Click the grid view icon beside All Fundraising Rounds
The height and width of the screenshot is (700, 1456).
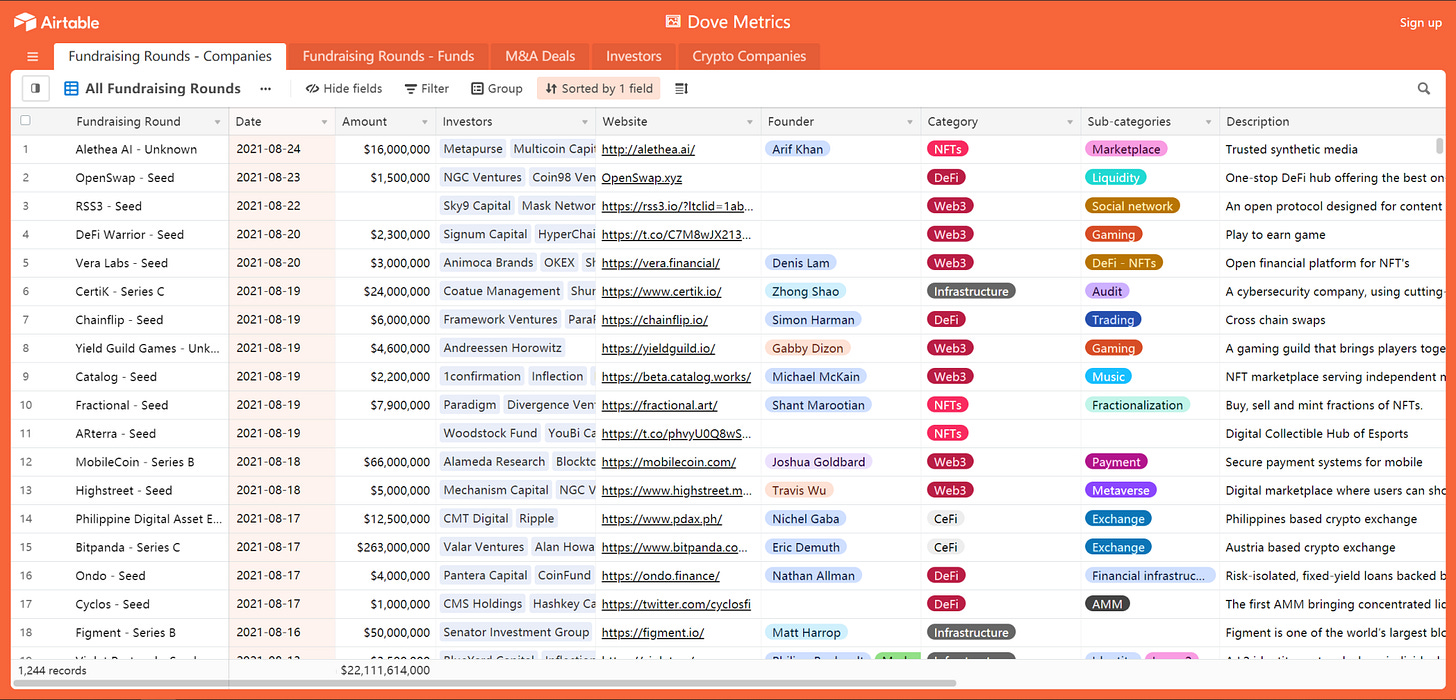coord(72,89)
